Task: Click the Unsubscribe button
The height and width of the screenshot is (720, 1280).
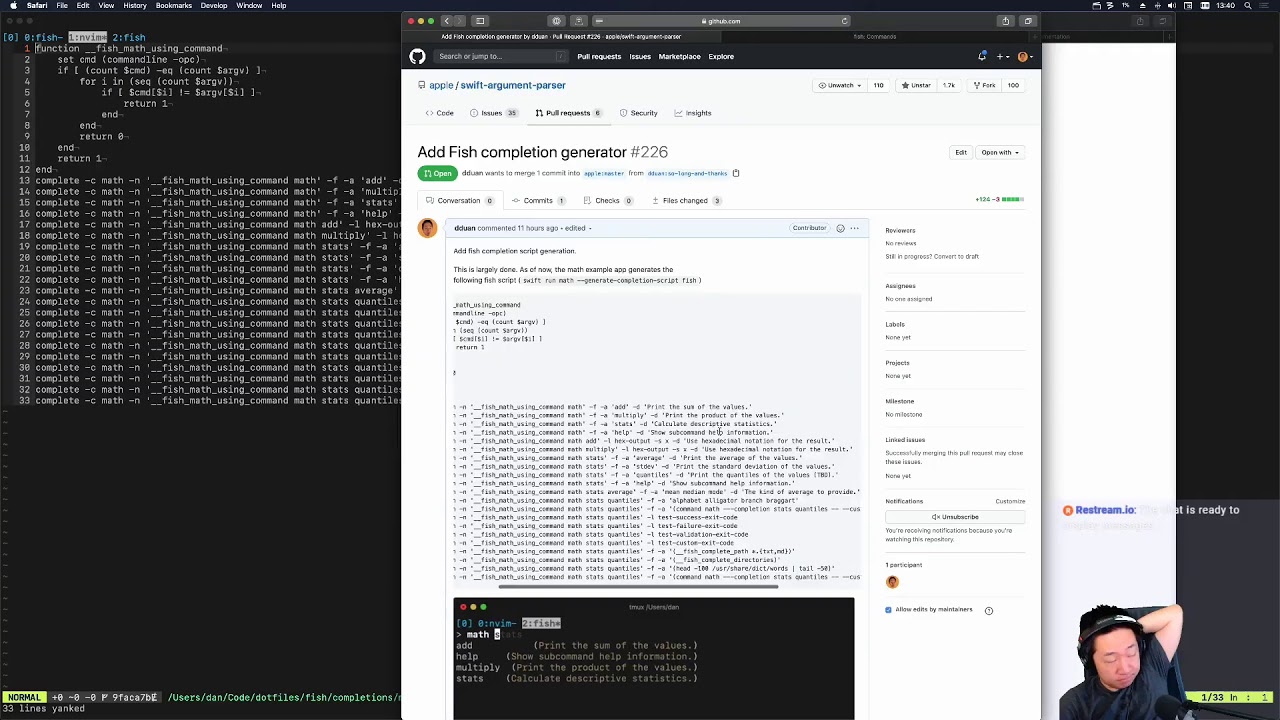Action: coord(955,518)
